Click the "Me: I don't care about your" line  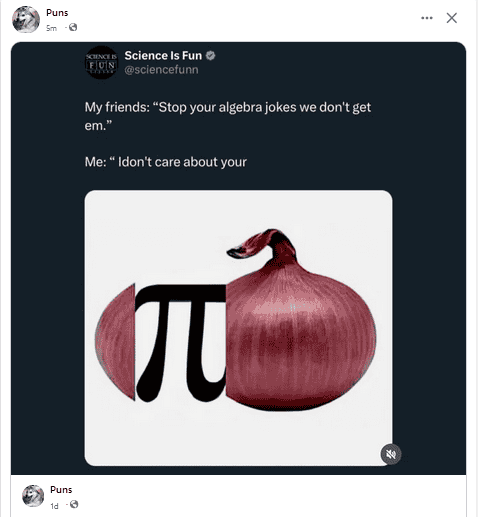166,162
